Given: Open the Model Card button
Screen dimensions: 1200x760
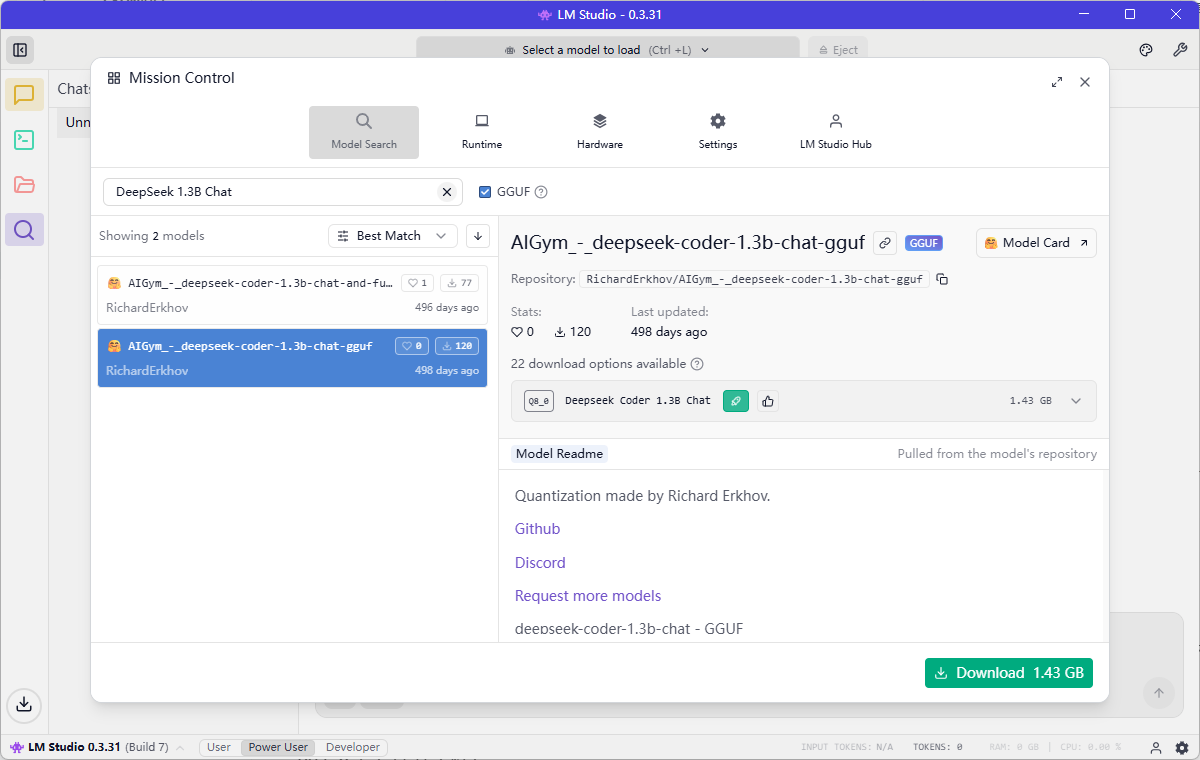Looking at the screenshot, I should [x=1036, y=243].
